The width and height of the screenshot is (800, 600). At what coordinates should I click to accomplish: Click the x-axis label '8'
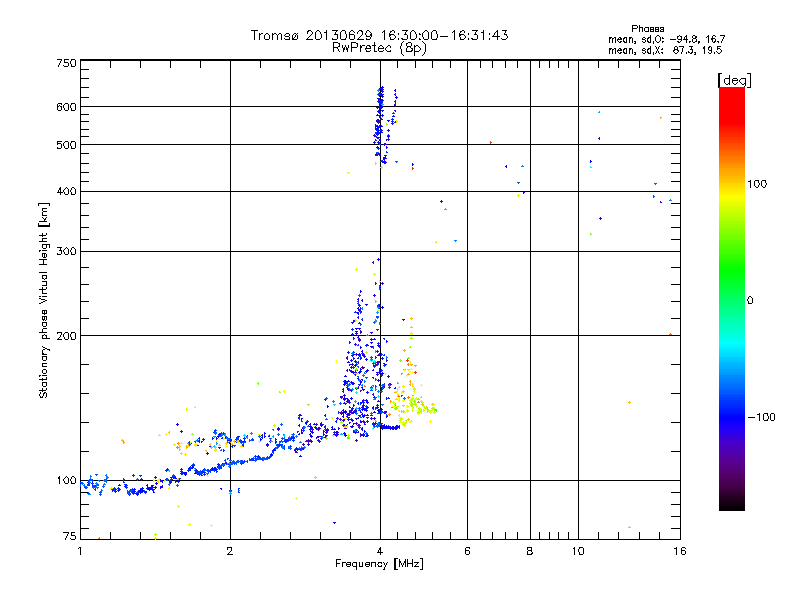[x=530, y=551]
